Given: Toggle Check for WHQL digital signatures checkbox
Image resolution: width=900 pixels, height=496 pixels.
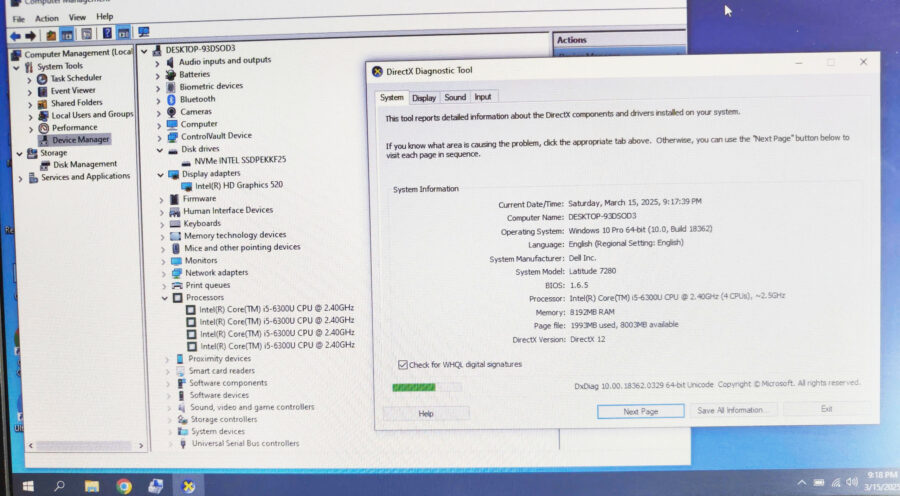Looking at the screenshot, I should pyautogui.click(x=402, y=365).
